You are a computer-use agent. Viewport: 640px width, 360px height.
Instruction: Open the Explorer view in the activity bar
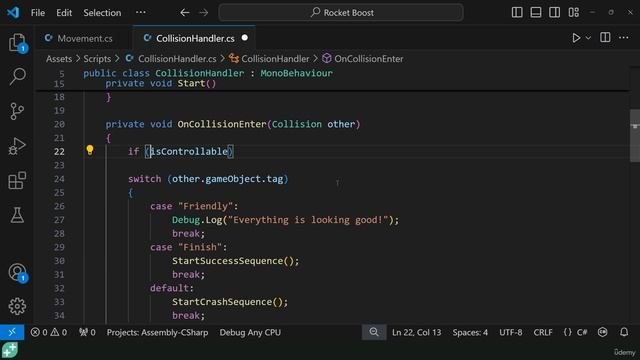tap(17, 42)
